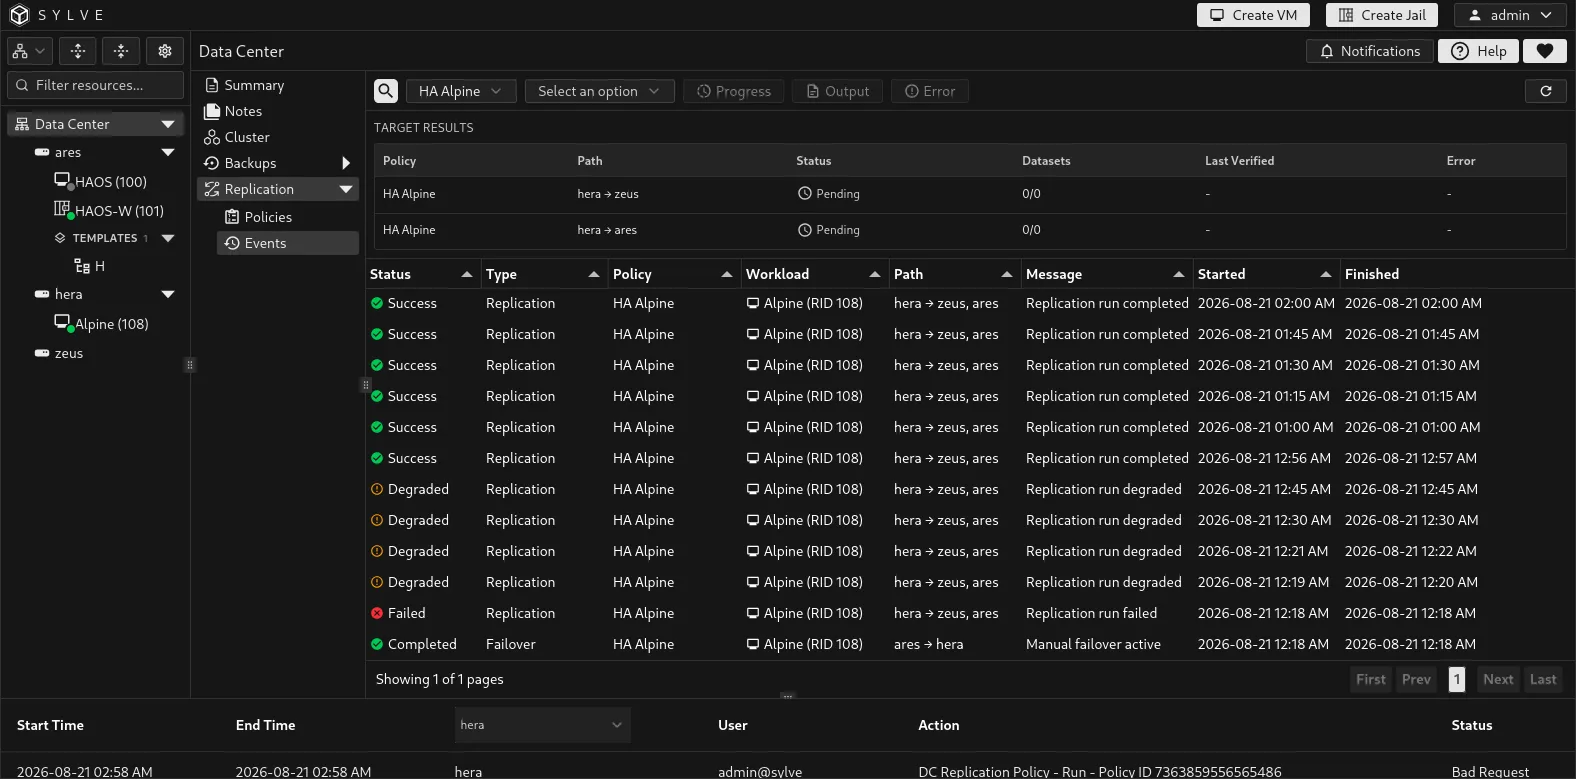This screenshot has width=1576, height=779.
Task: Click the Sylve cube logo
Action: click(19, 15)
